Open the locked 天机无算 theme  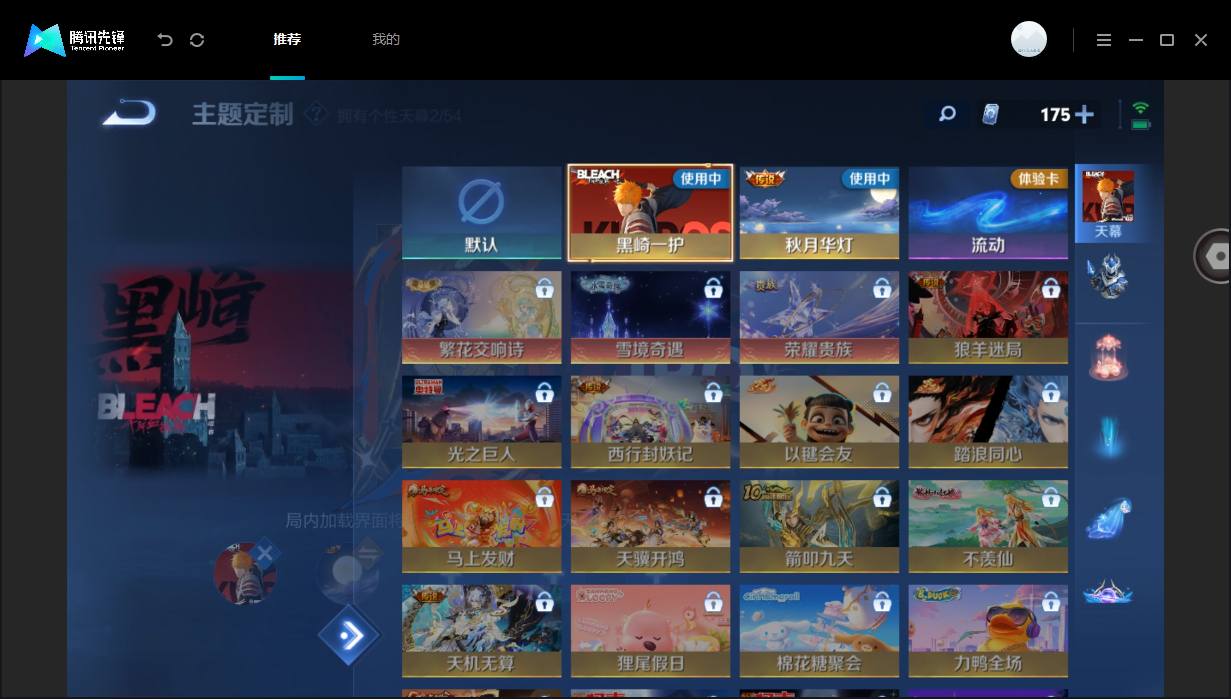481,631
